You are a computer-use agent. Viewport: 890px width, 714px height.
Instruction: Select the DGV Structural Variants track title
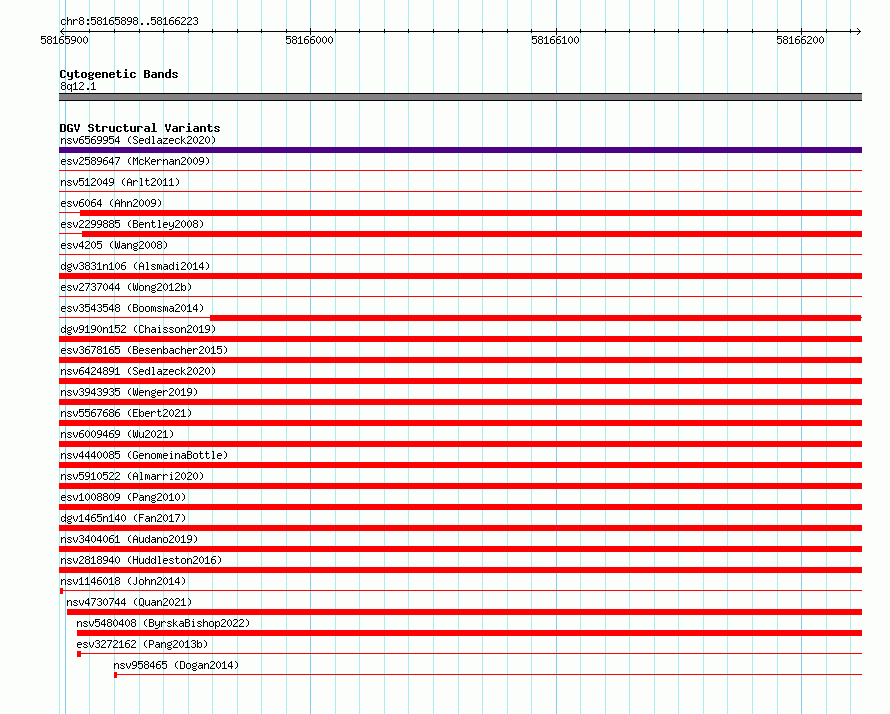coord(140,128)
